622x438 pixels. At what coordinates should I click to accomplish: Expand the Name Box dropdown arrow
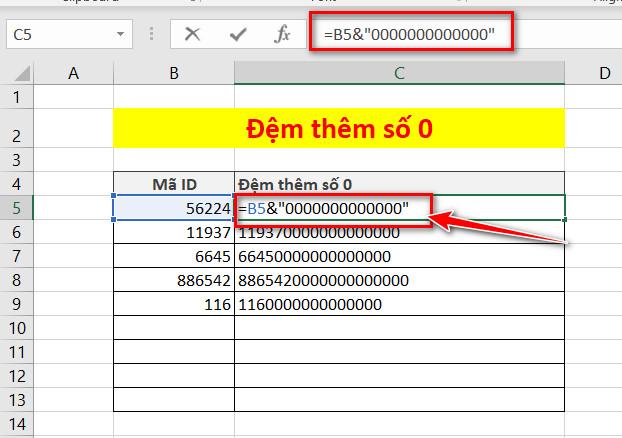pos(121,34)
